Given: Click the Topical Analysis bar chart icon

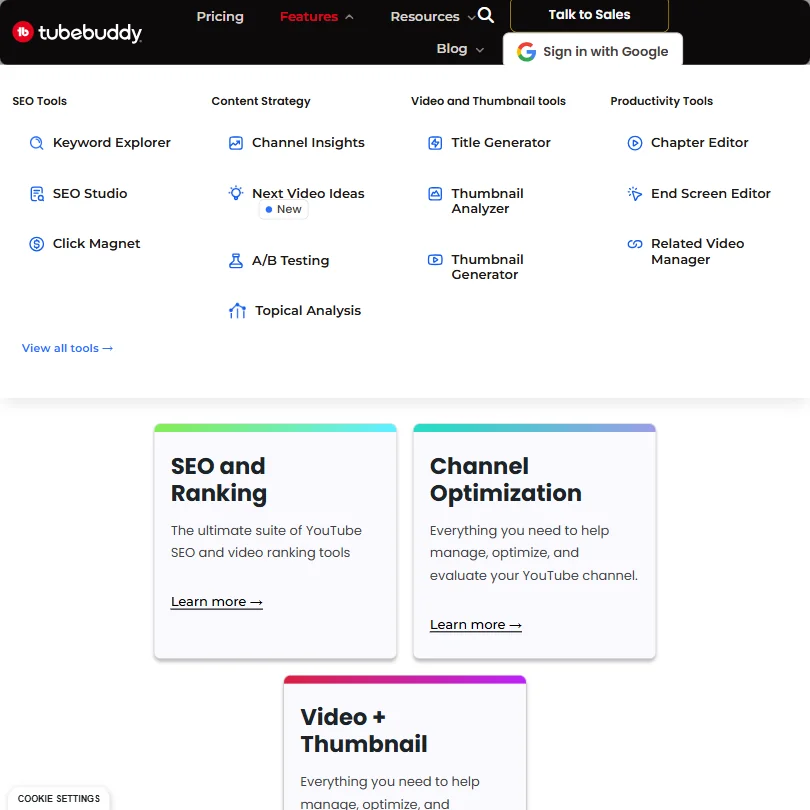Looking at the screenshot, I should (x=237, y=310).
